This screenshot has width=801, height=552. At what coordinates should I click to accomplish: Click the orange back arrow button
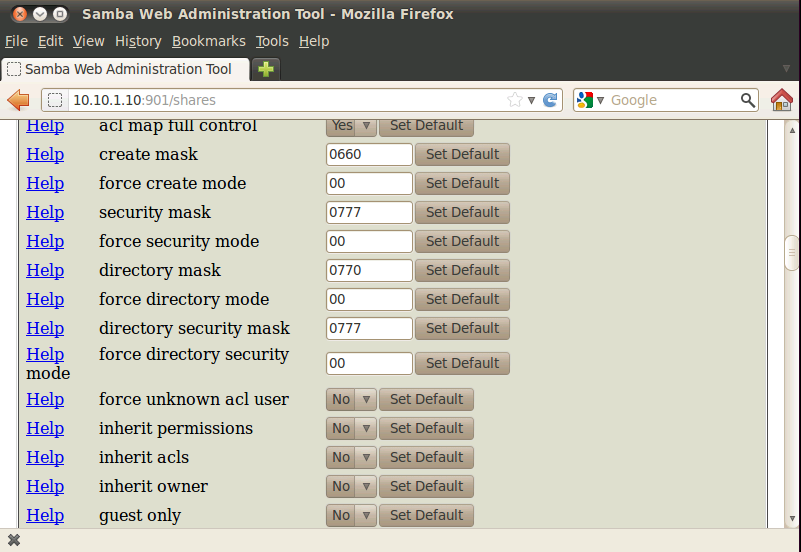(19, 100)
